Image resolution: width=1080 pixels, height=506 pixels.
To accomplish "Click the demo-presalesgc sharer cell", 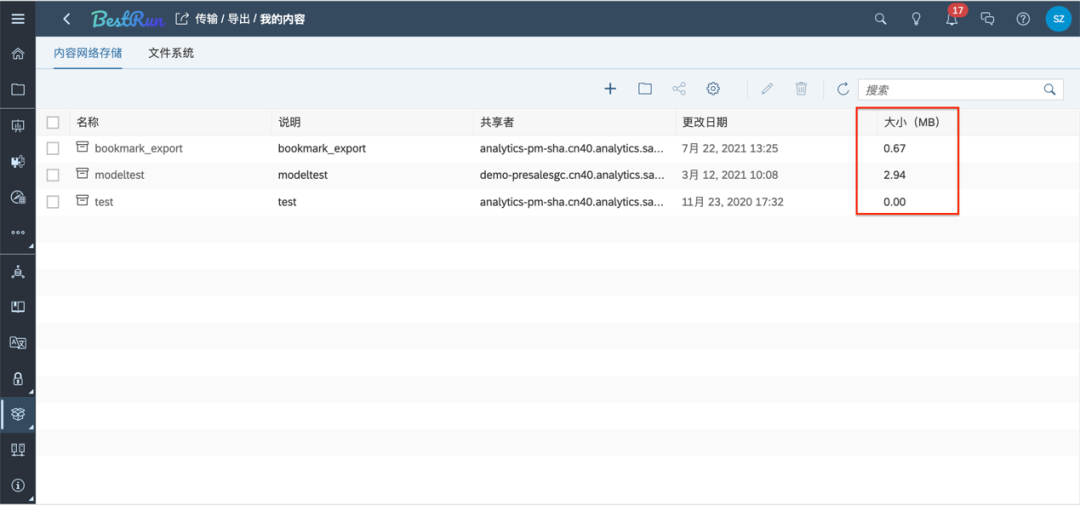I will click(572, 175).
